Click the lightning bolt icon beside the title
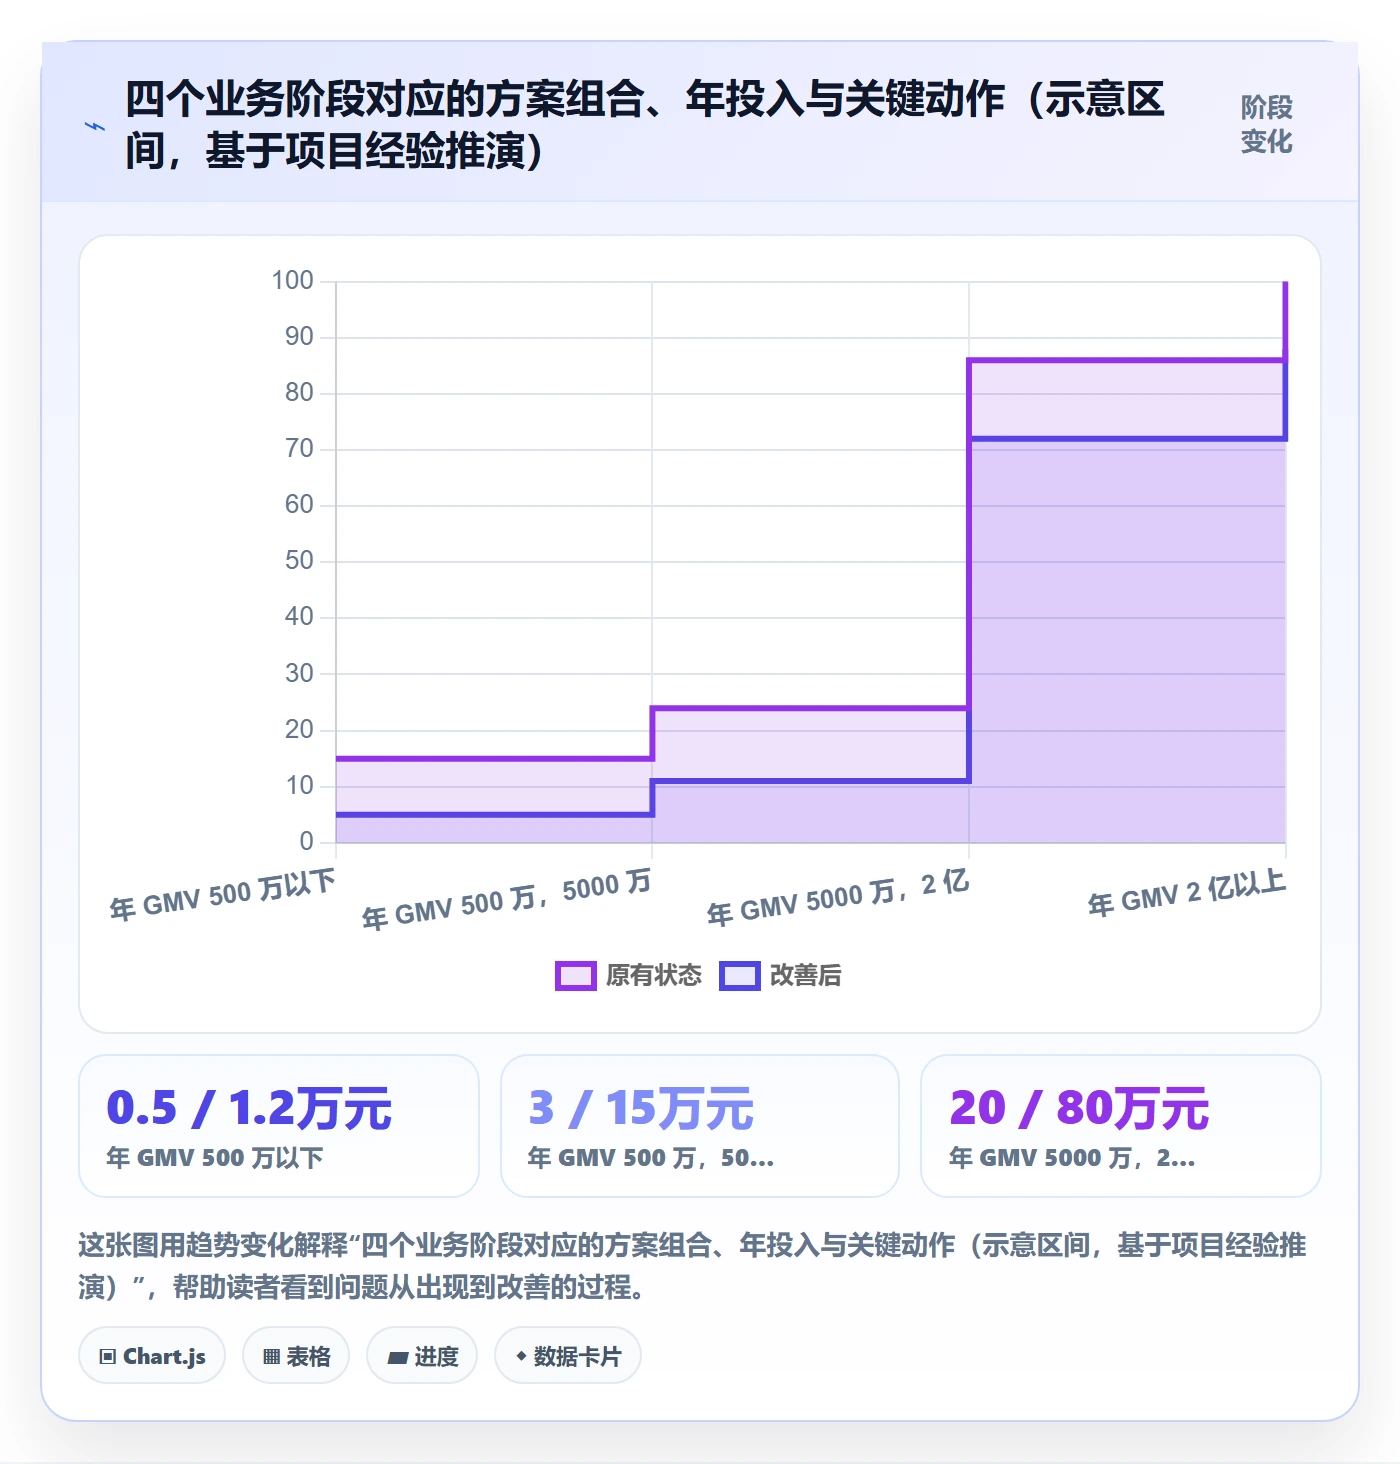Image resolution: width=1400 pixels, height=1464 pixels. (x=95, y=126)
